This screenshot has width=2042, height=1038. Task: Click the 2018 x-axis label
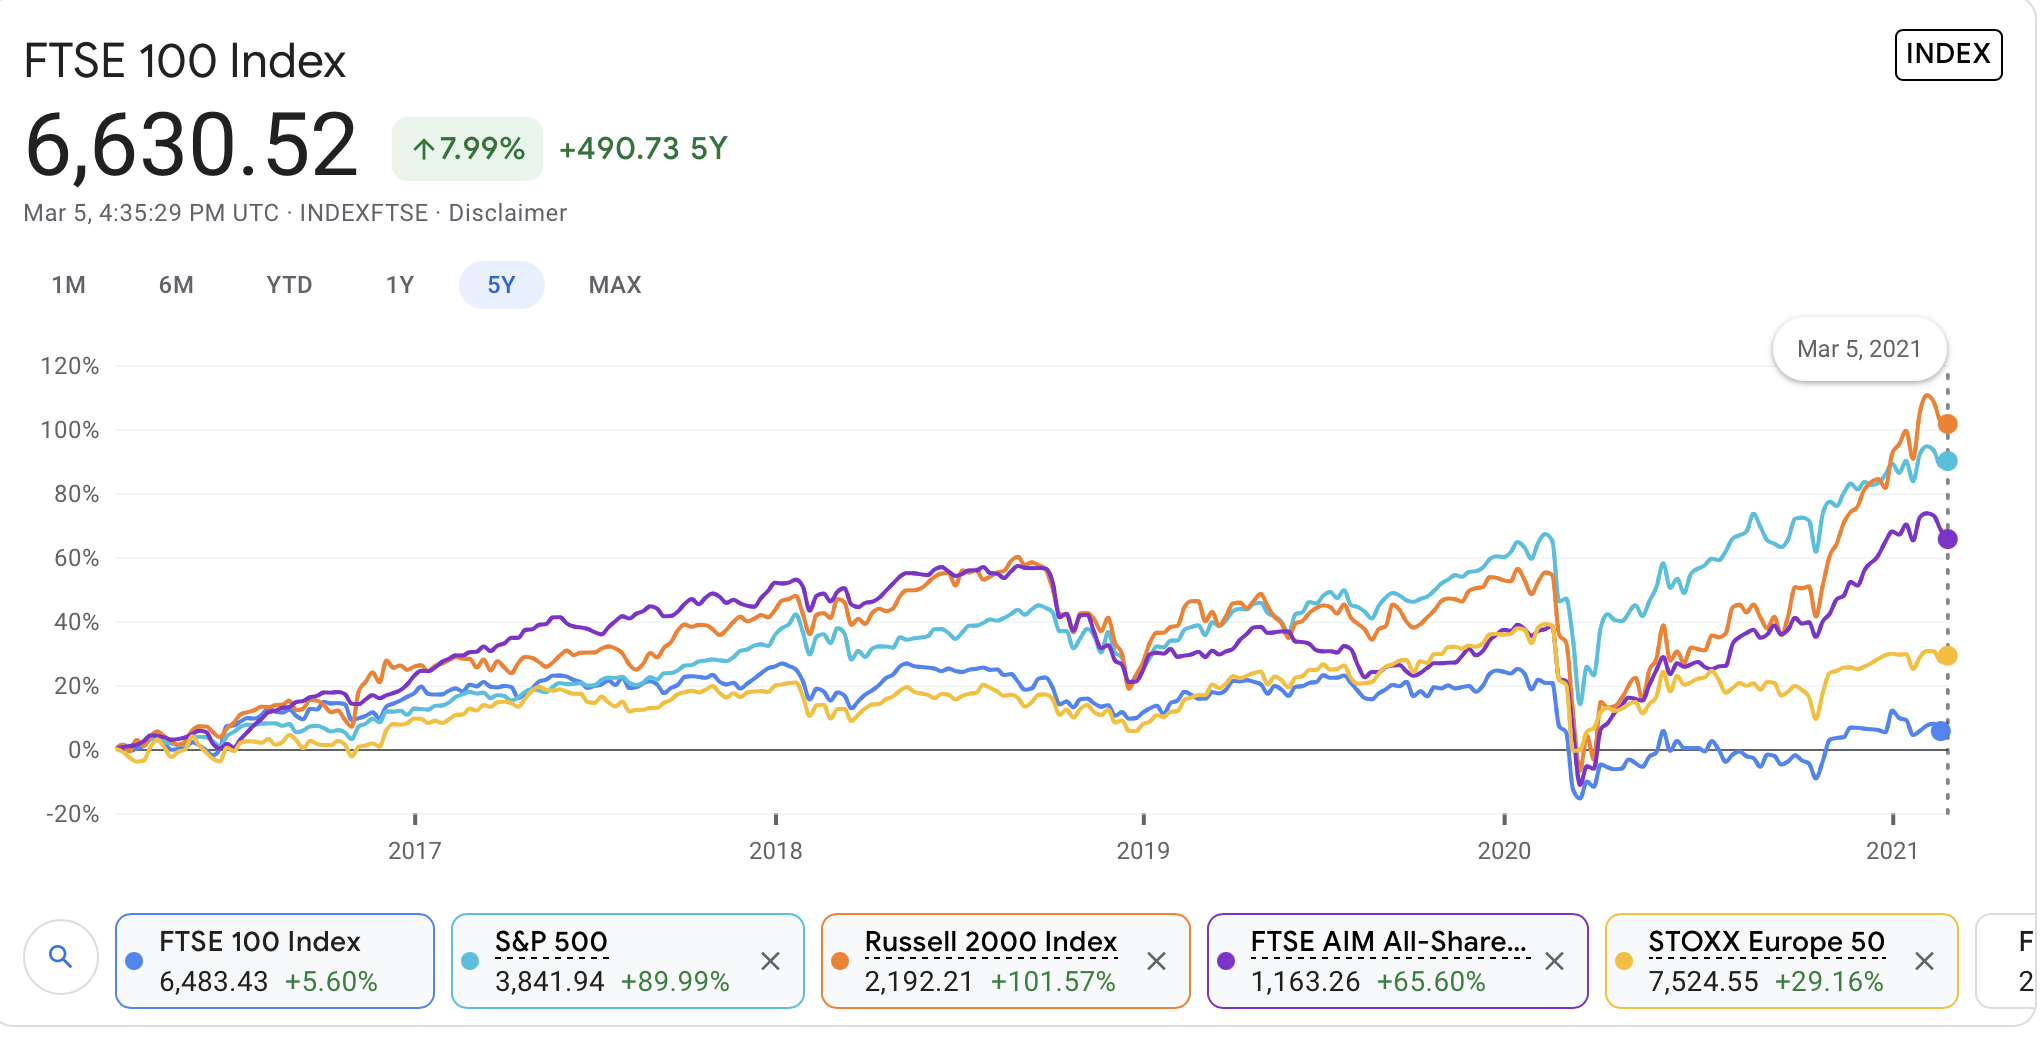tap(776, 851)
